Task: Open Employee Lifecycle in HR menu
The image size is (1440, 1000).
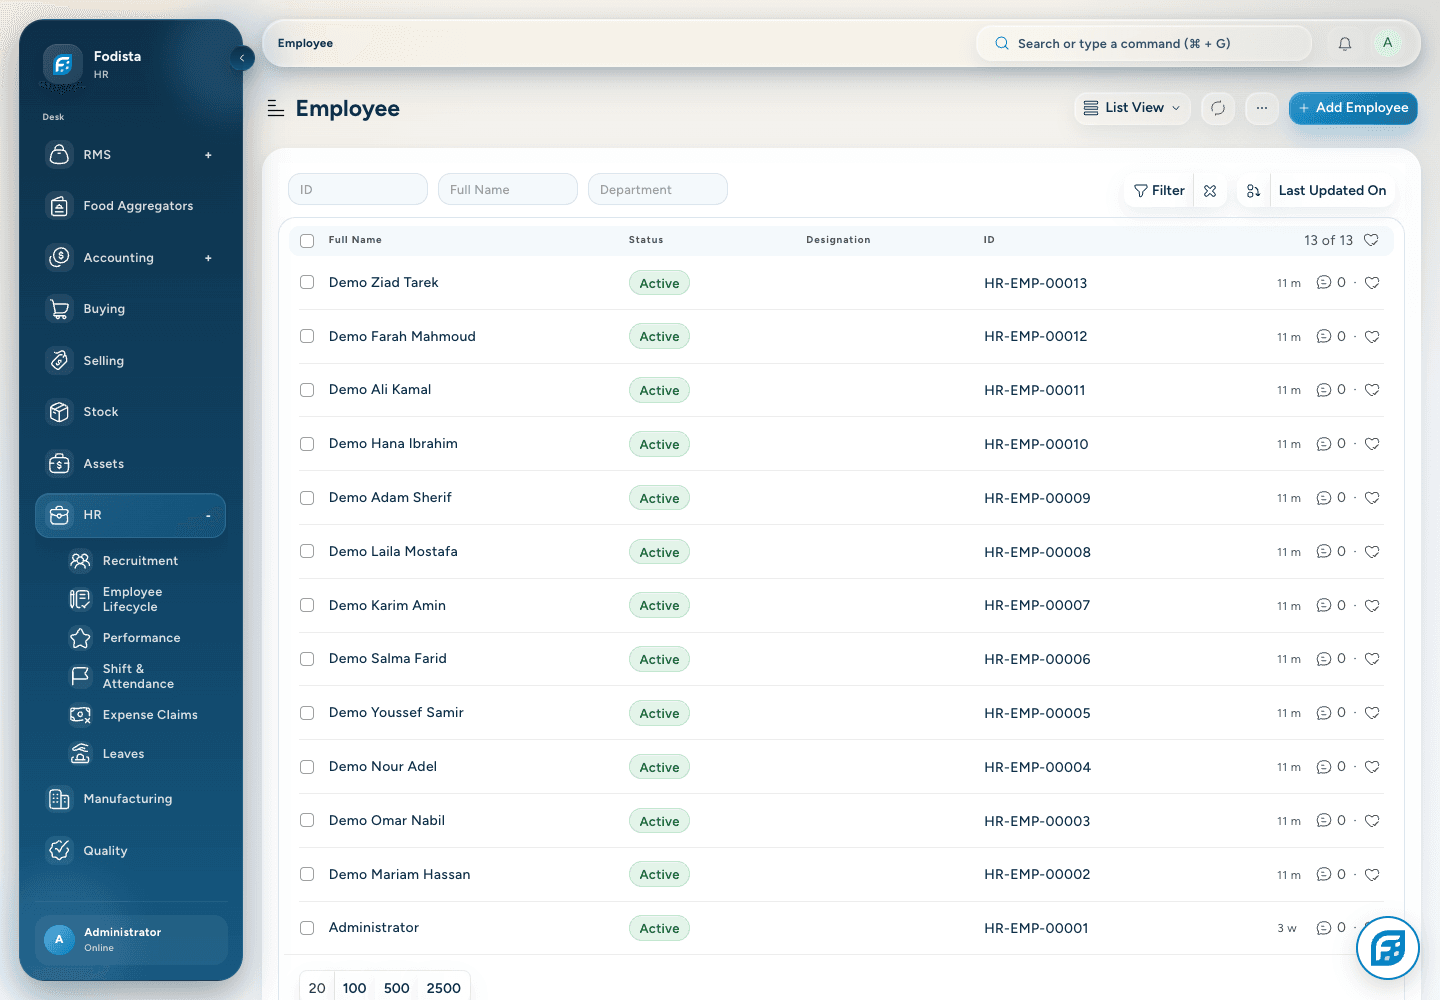Action: pos(132,600)
